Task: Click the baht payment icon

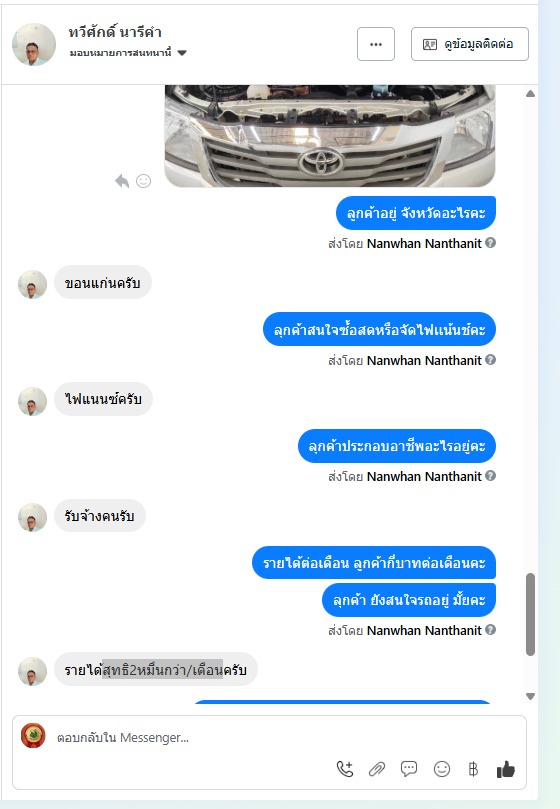Action: (473, 769)
